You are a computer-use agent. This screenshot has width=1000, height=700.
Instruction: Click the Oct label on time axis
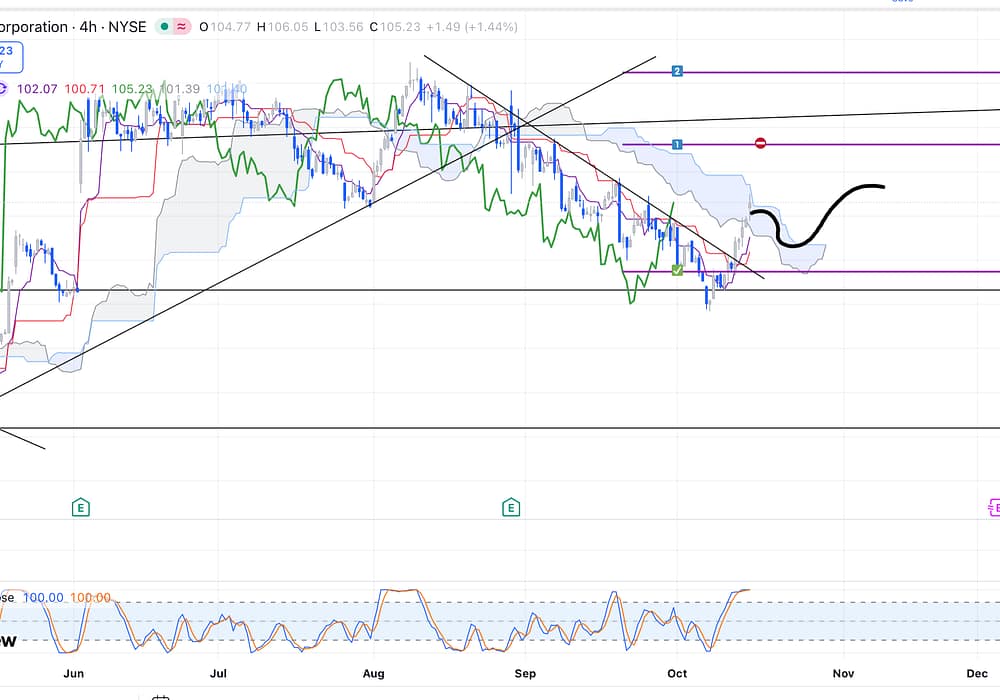[678, 674]
